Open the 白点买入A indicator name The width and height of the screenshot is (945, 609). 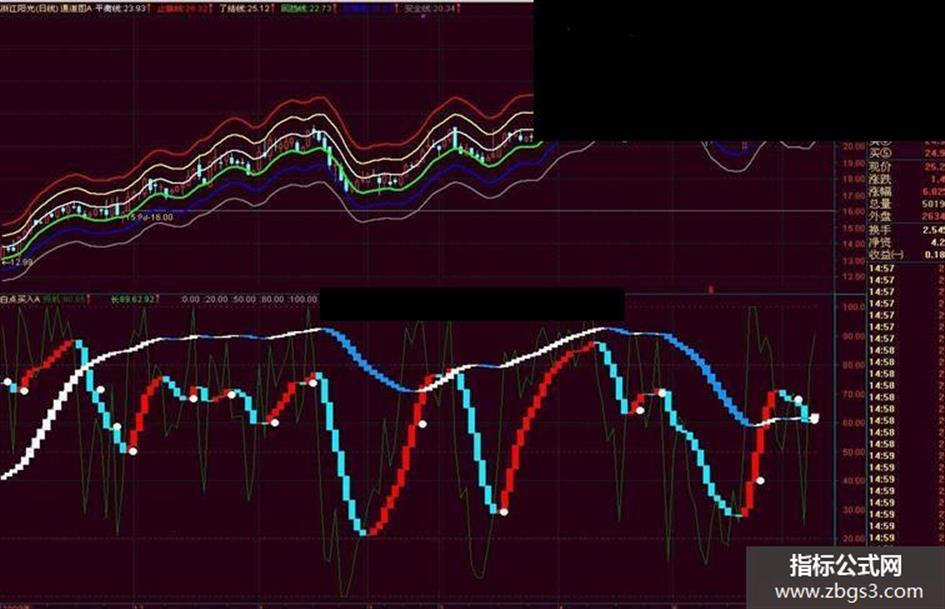[x=20, y=299]
